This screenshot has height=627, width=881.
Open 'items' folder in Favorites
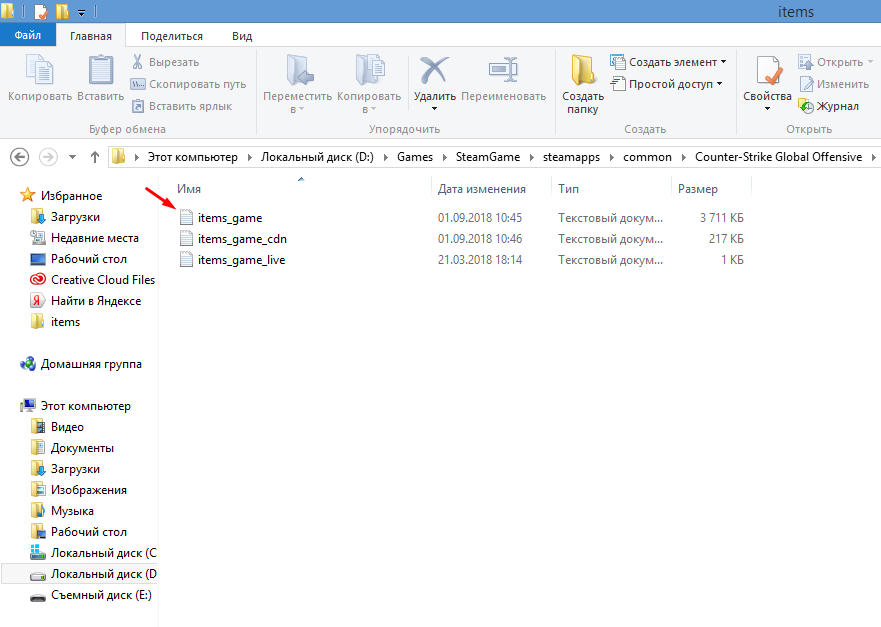[55, 322]
